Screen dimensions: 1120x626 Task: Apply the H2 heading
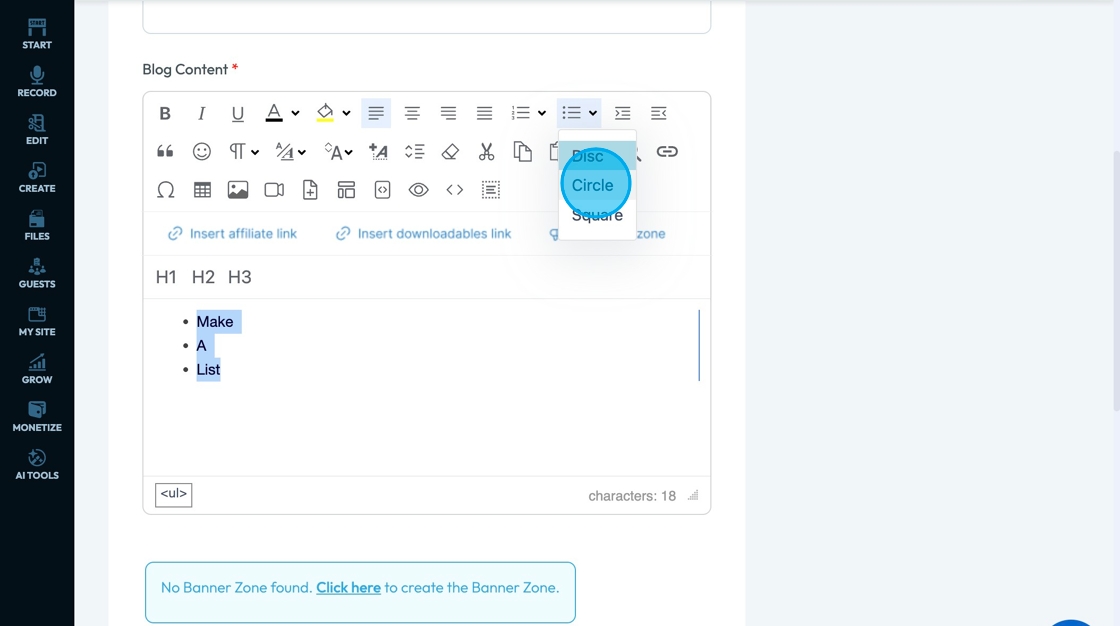(203, 277)
